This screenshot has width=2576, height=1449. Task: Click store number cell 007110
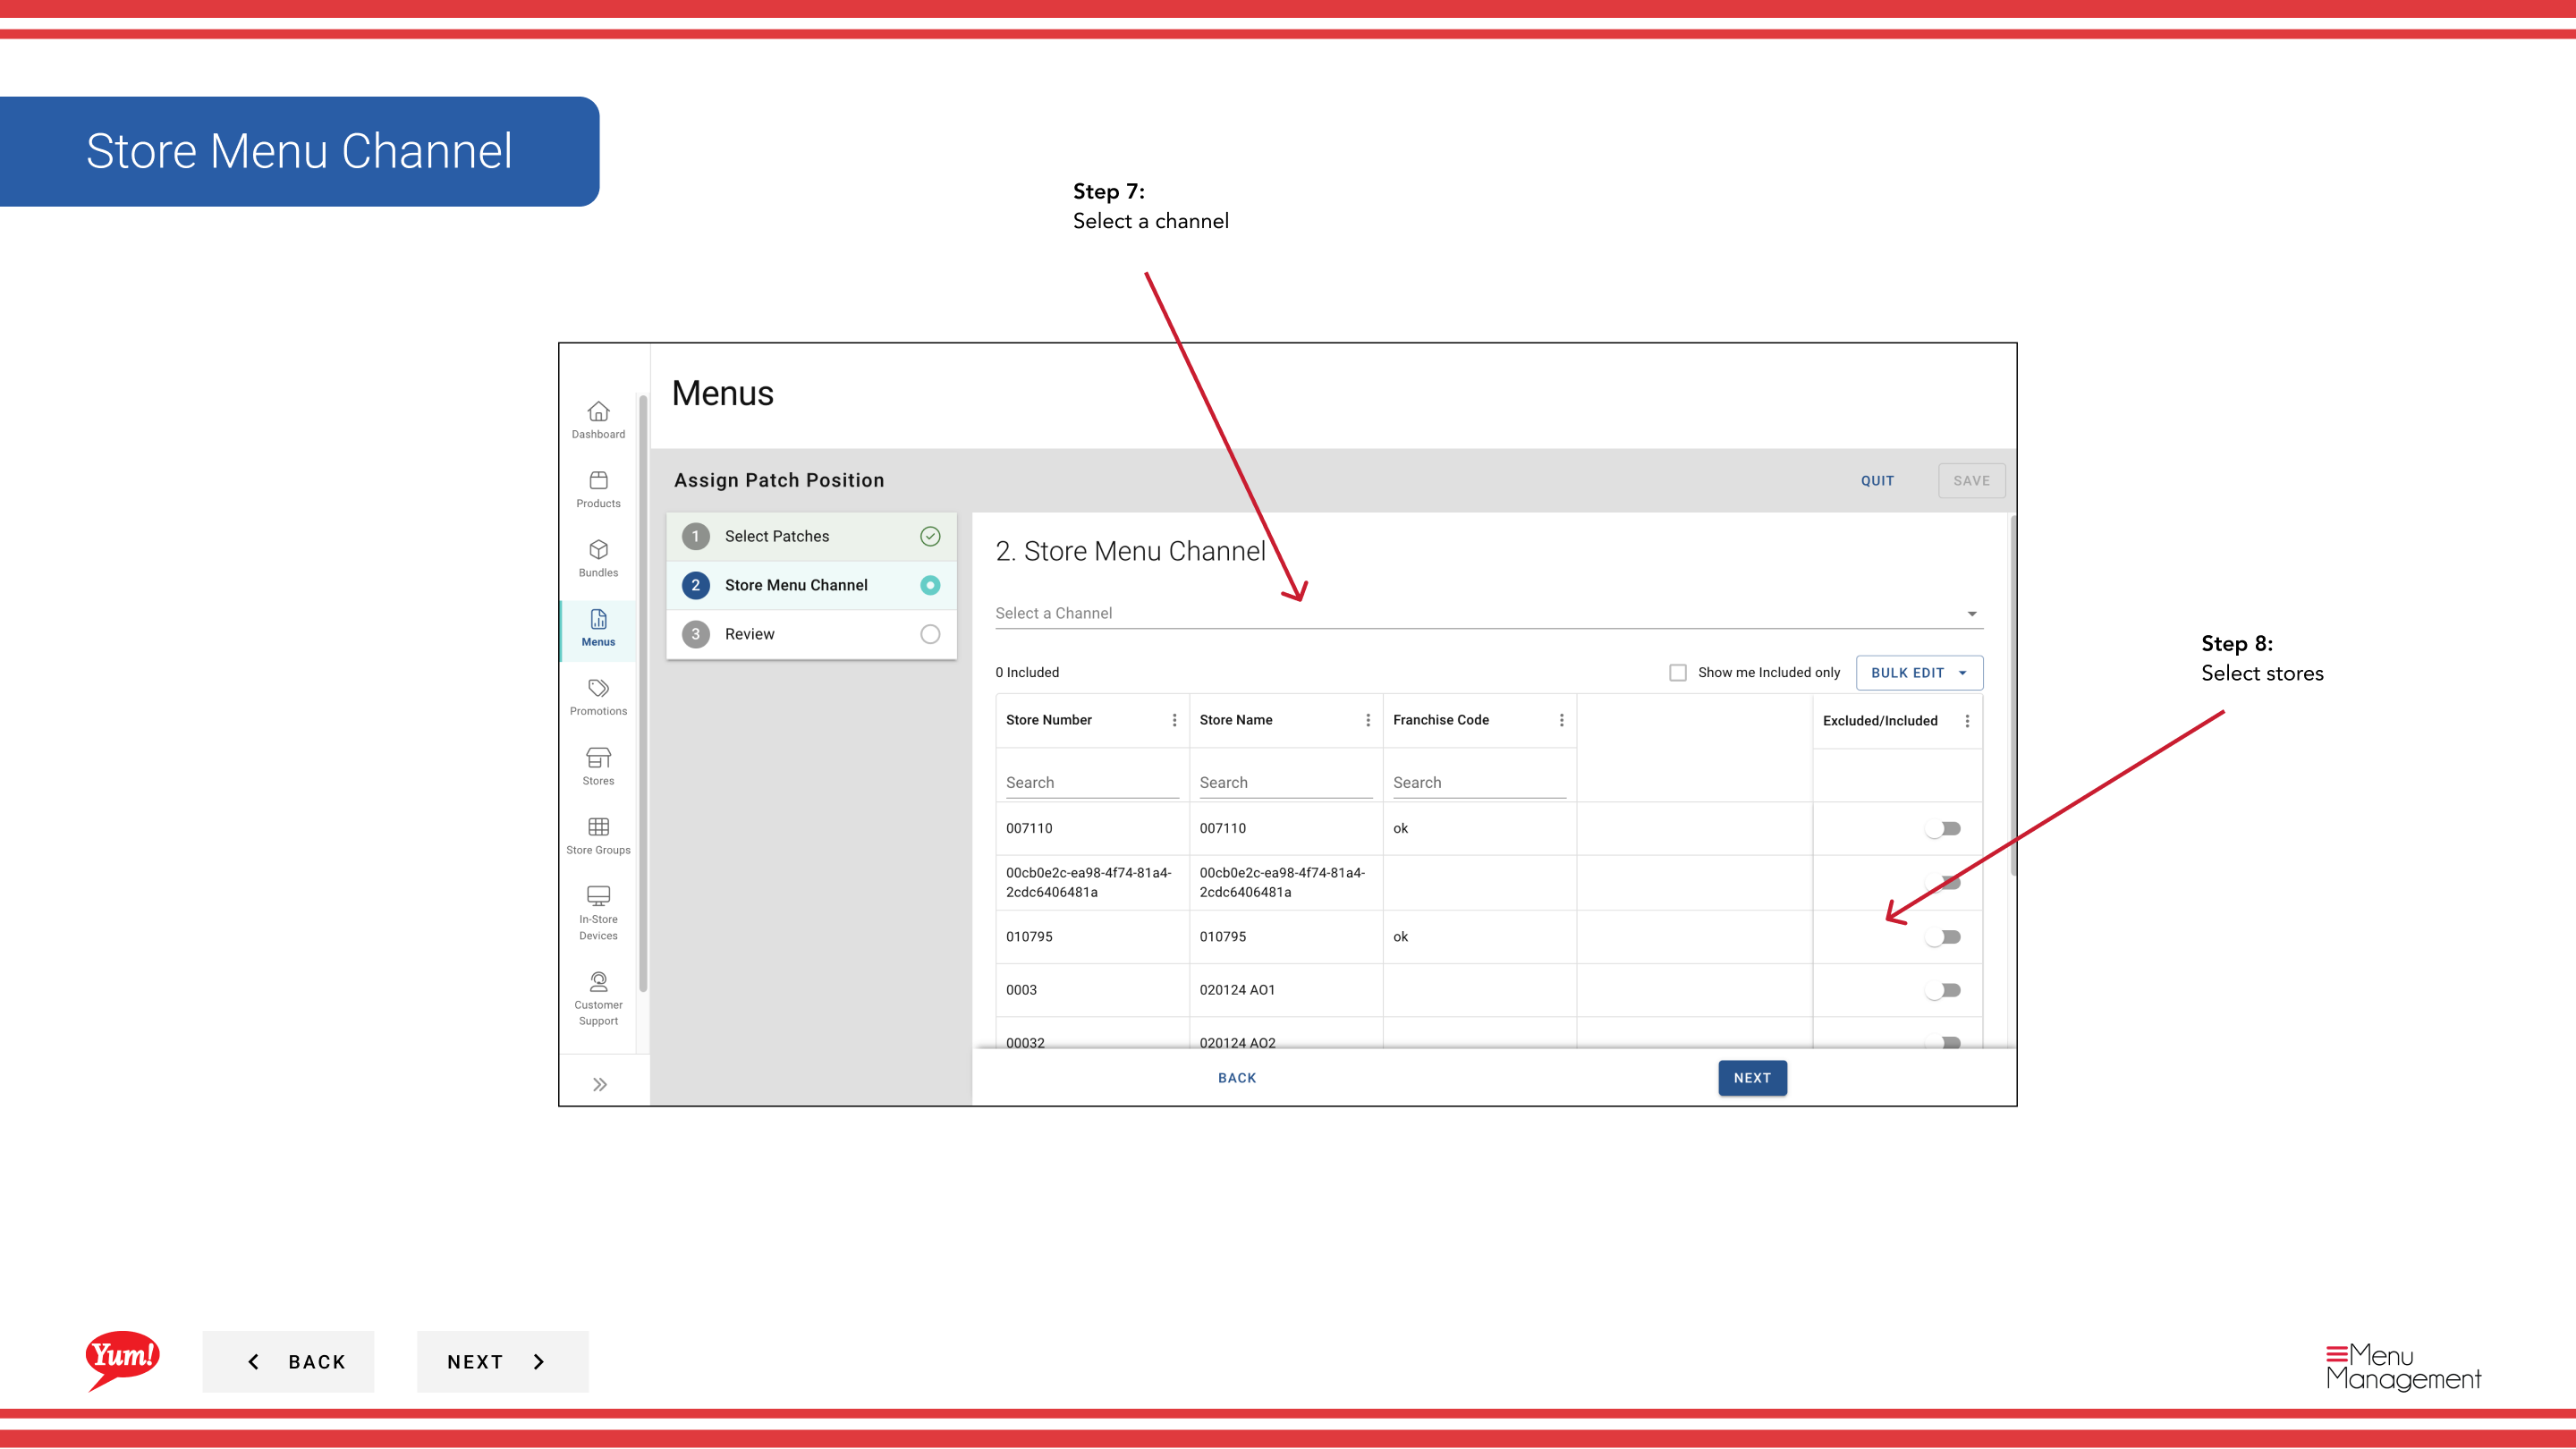[x=1029, y=829]
